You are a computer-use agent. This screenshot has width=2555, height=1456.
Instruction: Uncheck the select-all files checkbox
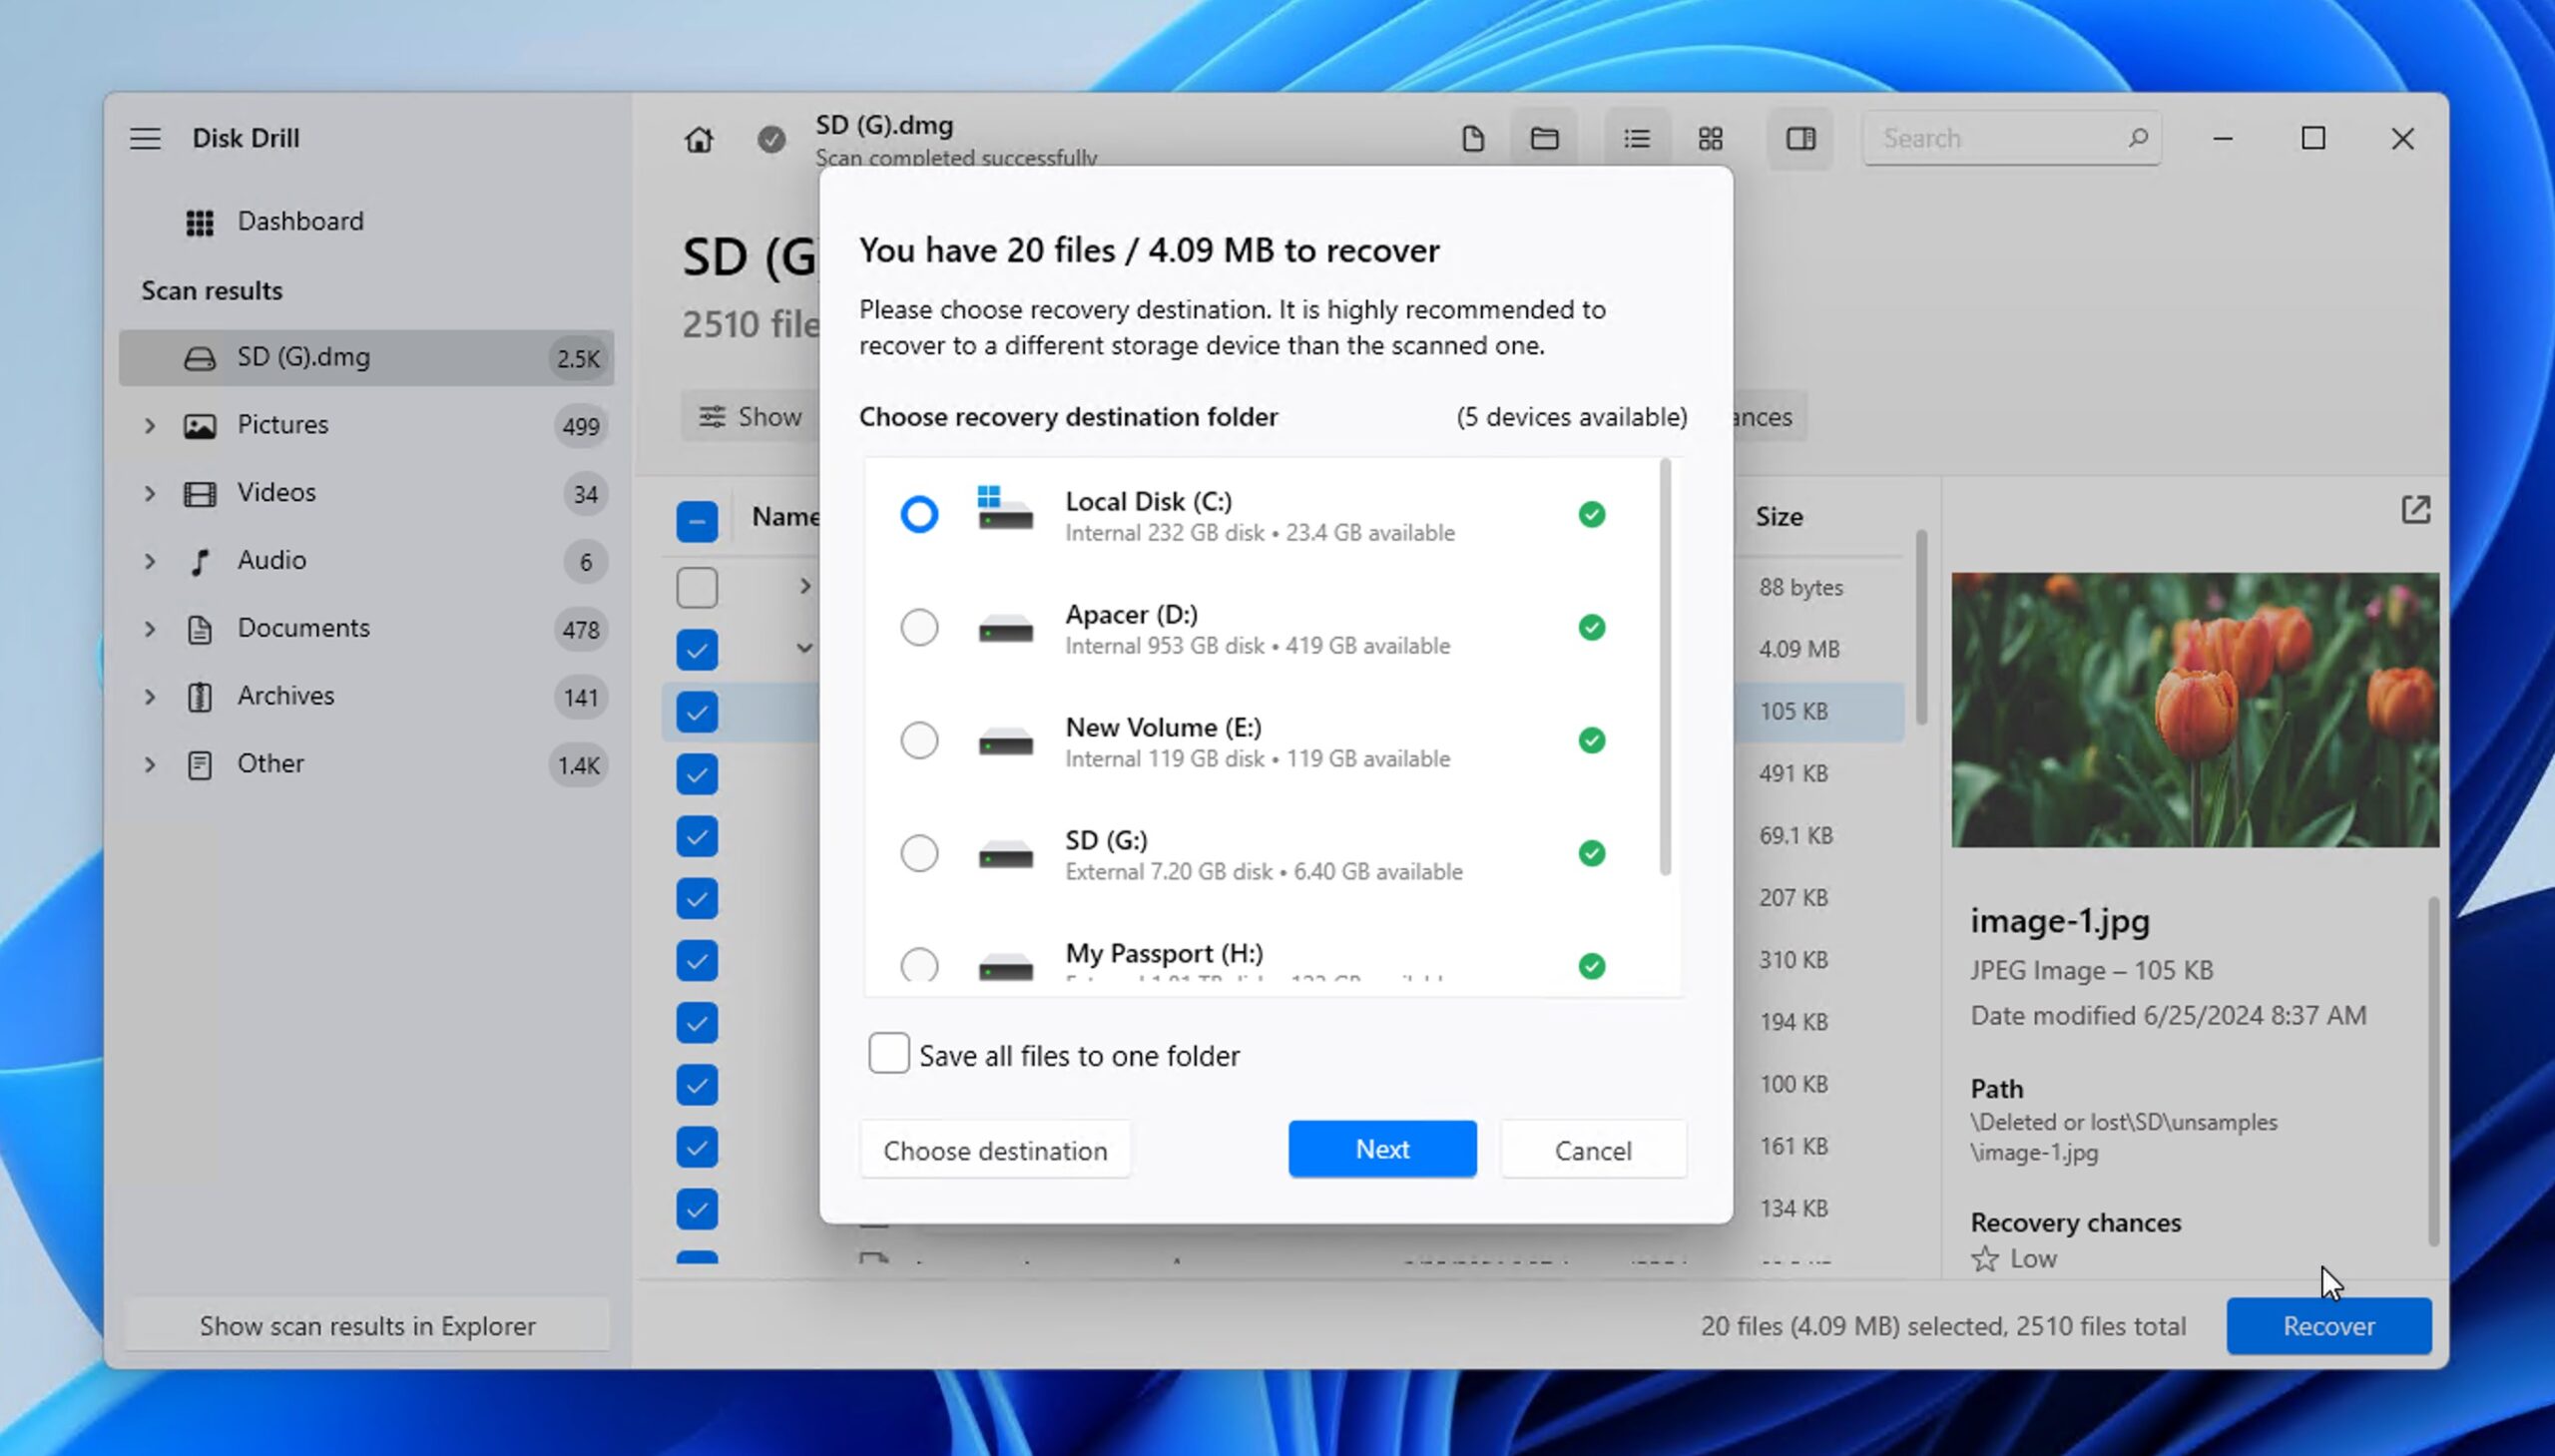click(697, 520)
